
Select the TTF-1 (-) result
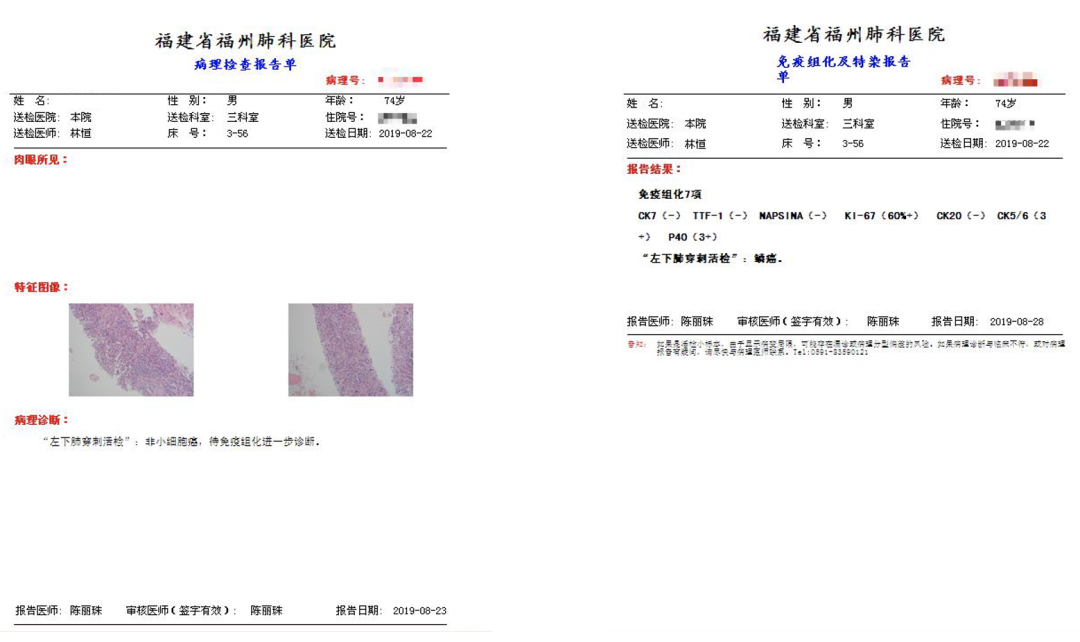pos(720,216)
